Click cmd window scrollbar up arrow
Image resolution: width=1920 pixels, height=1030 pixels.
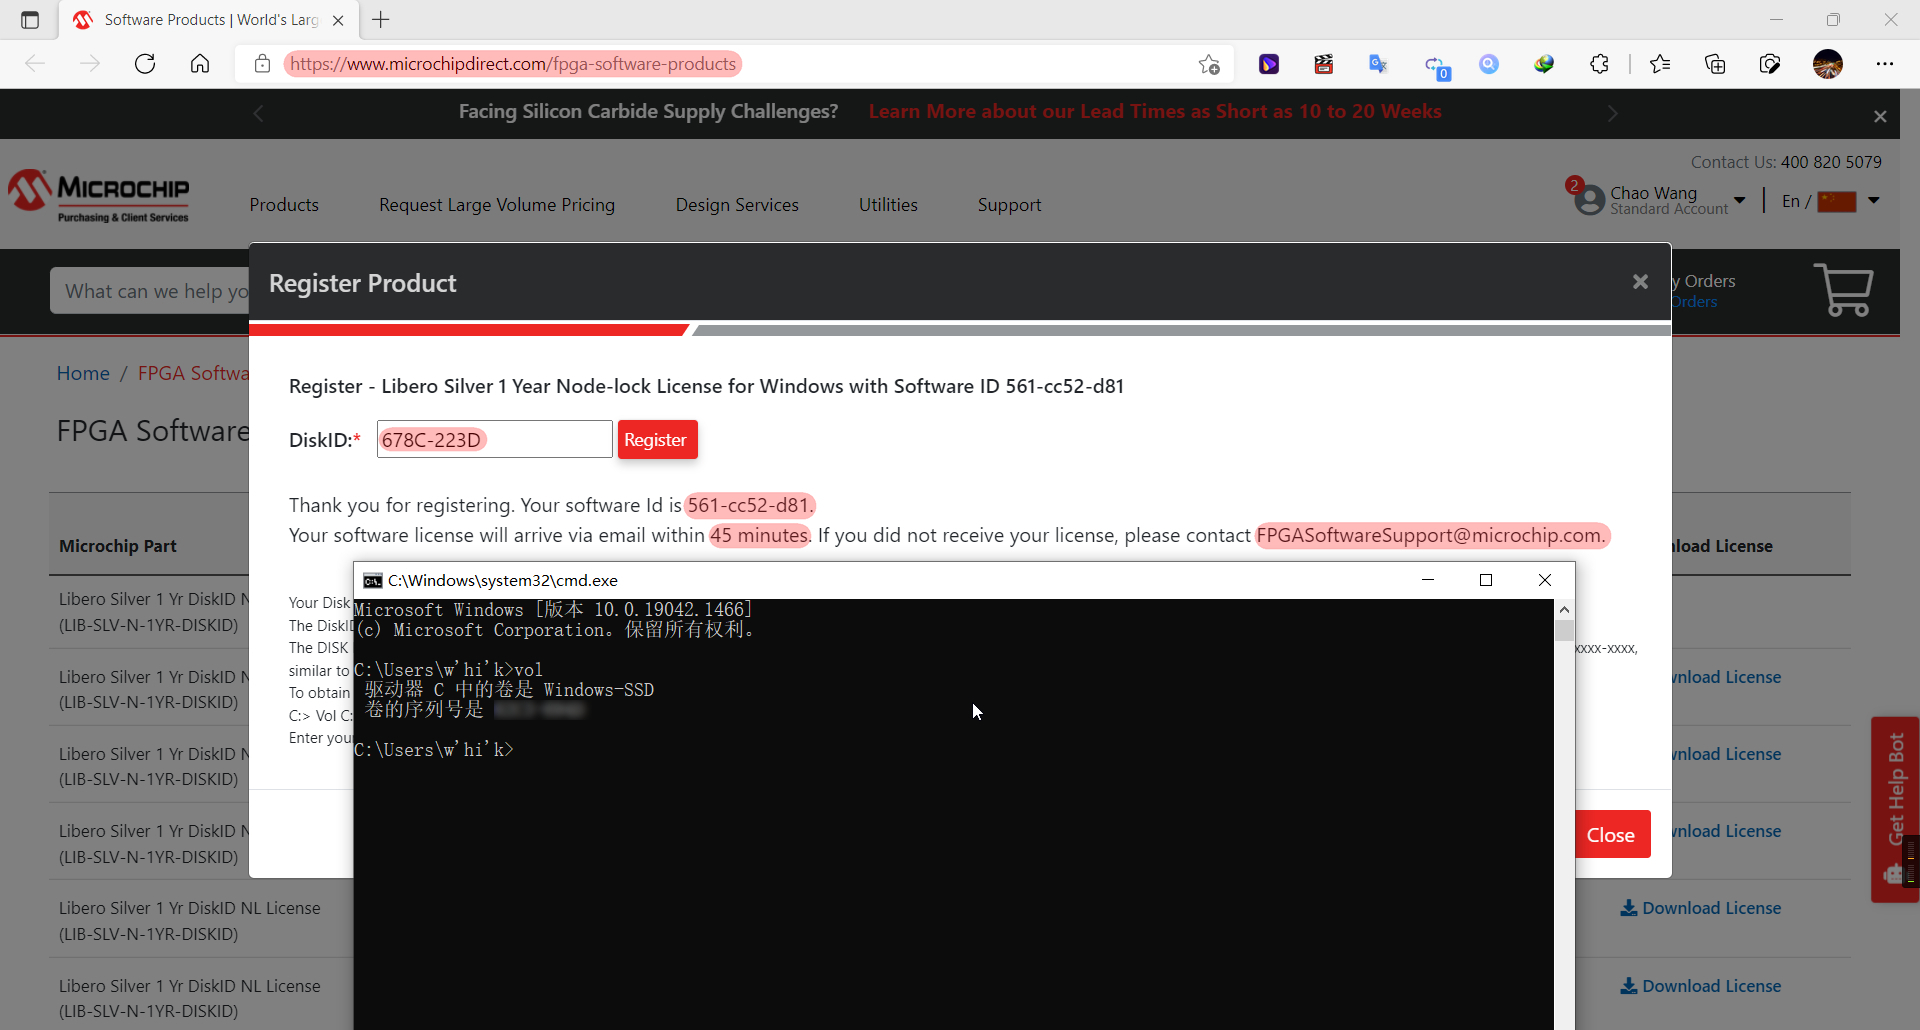[x=1564, y=609]
